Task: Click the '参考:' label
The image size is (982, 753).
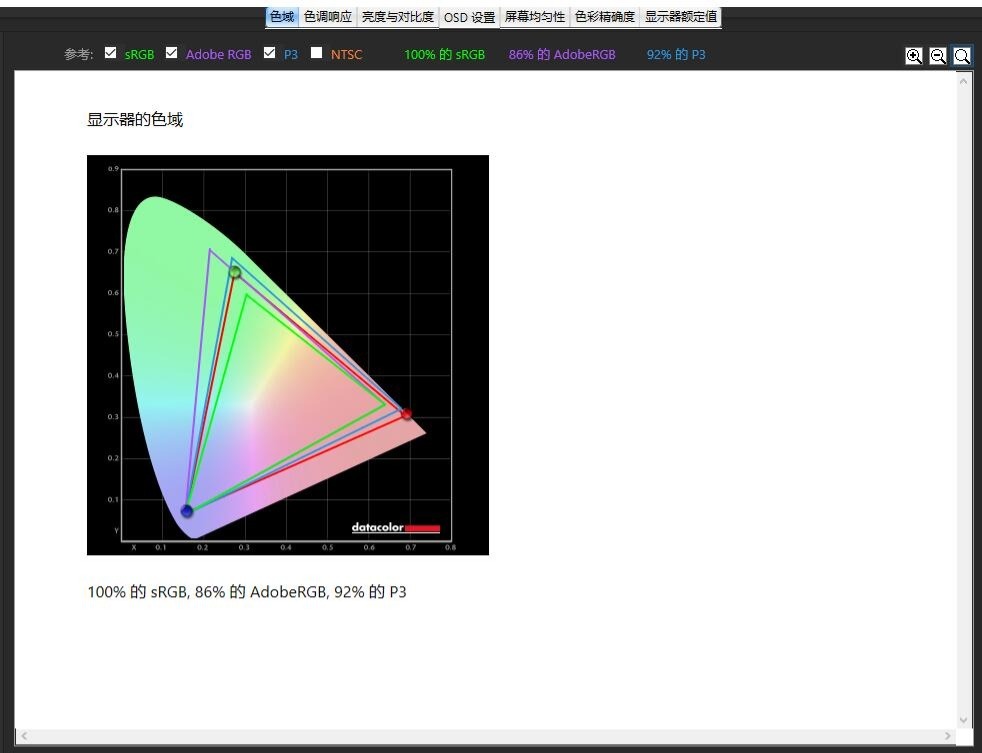Action: pos(78,55)
